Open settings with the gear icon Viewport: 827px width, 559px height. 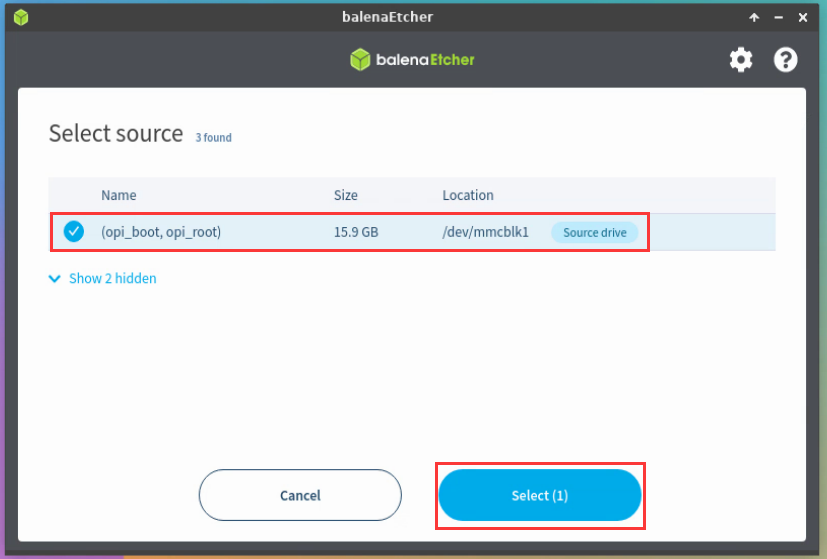click(740, 60)
